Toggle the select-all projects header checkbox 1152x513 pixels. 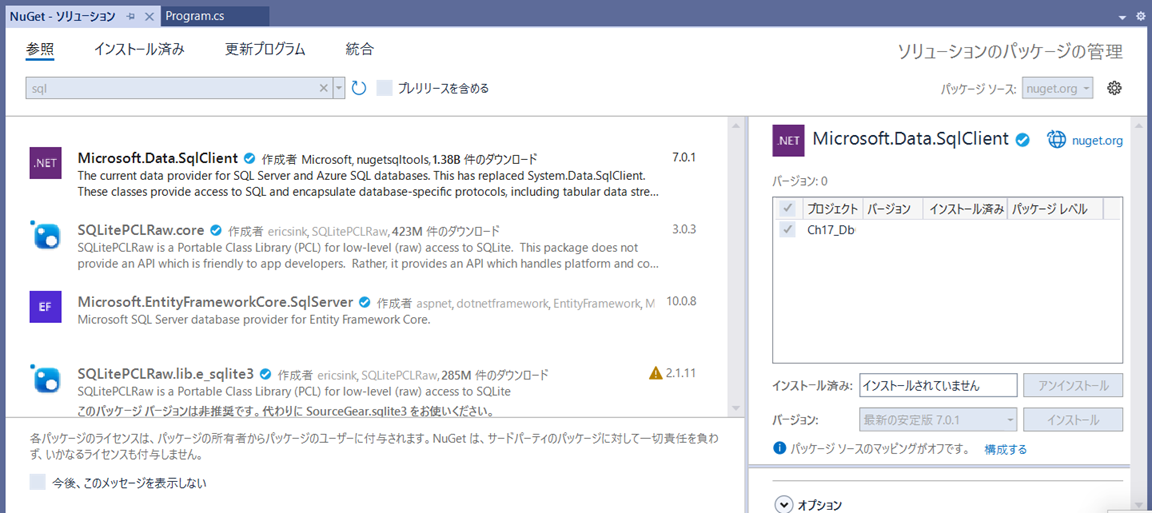788,209
